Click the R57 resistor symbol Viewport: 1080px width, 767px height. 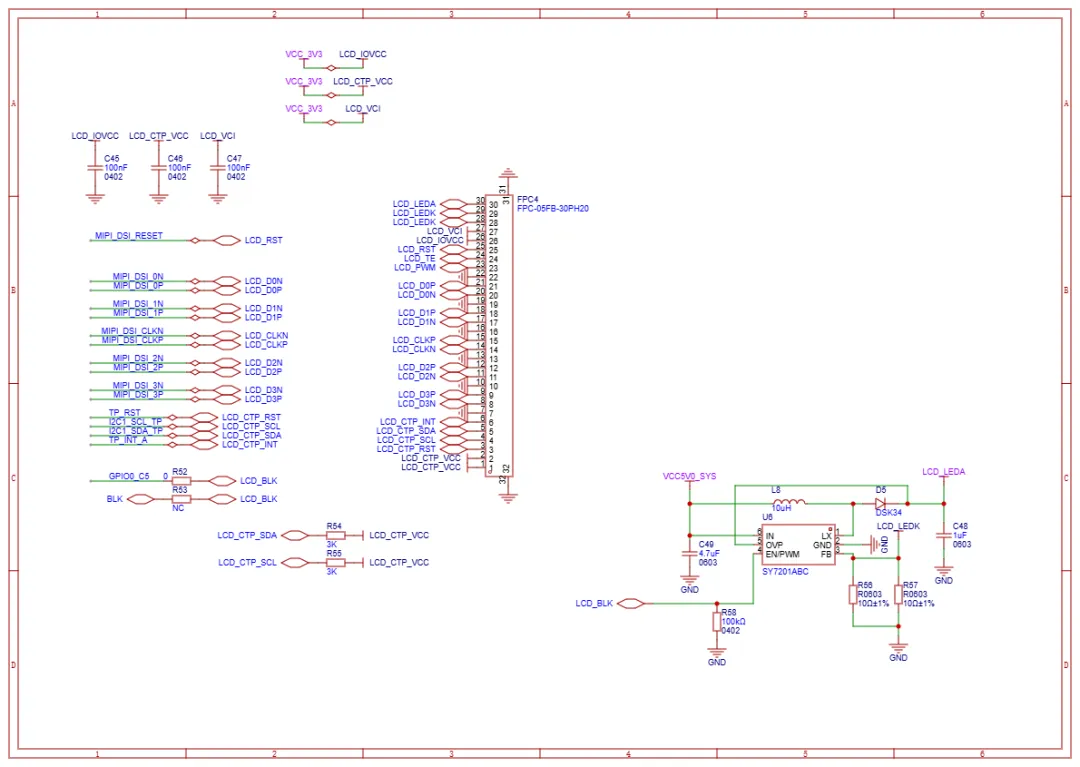coord(898,596)
